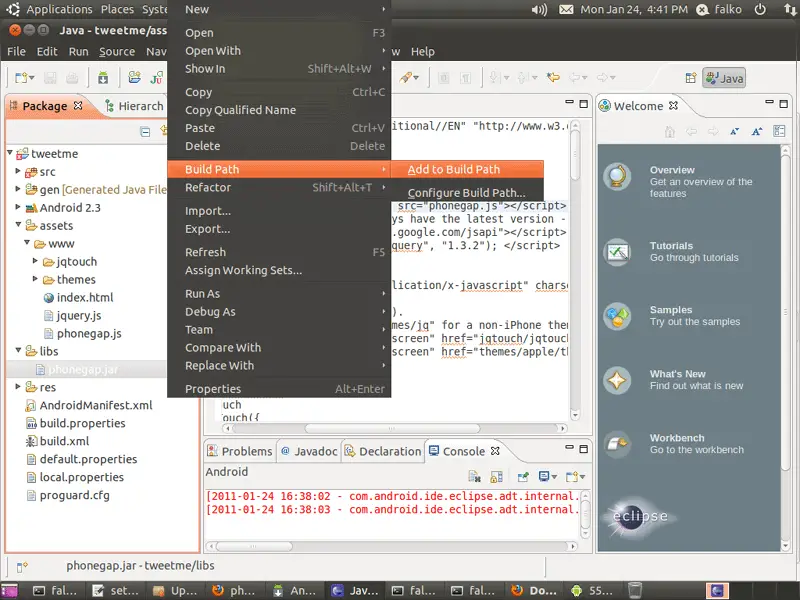Clear the Console output
The width and height of the screenshot is (800, 600).
474,477
